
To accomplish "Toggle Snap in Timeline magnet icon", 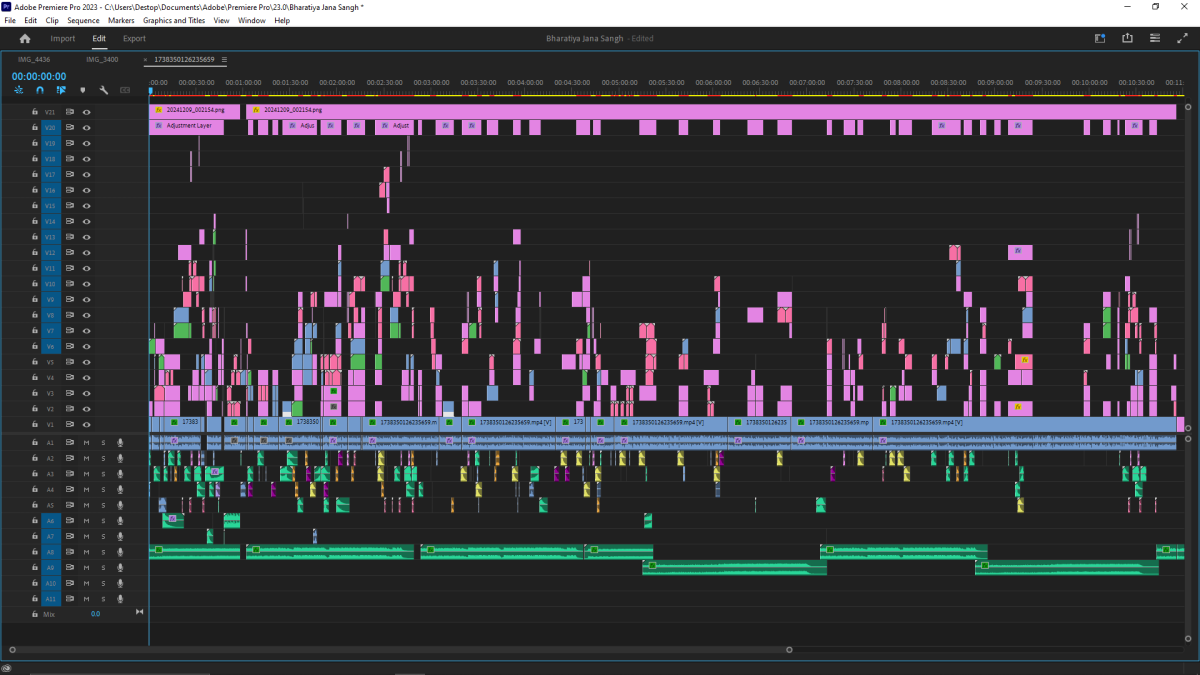I will pos(40,90).
